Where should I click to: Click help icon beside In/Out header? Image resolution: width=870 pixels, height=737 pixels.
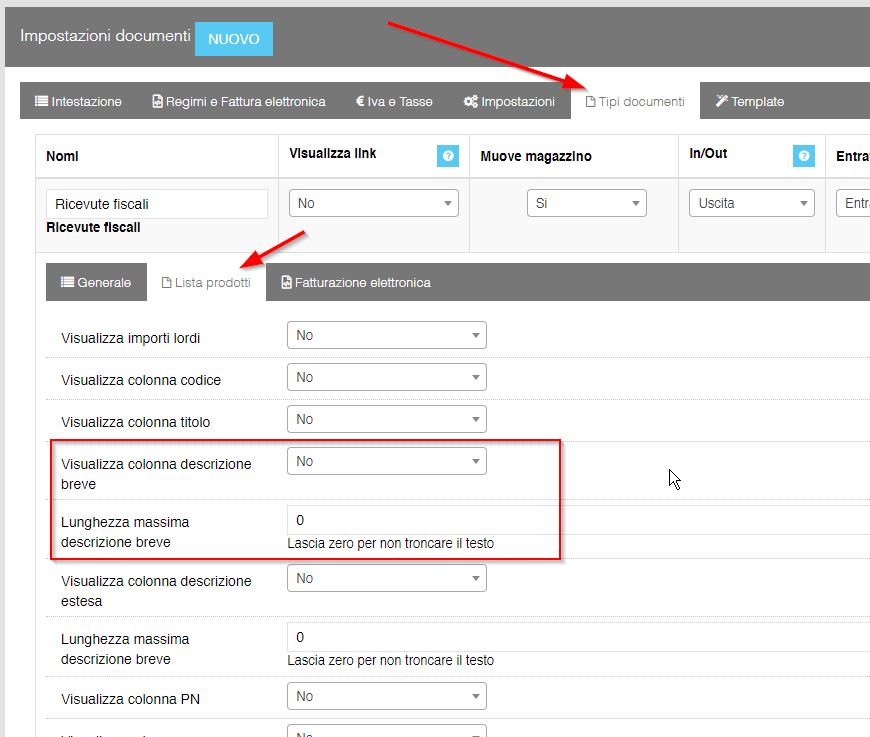point(803,156)
